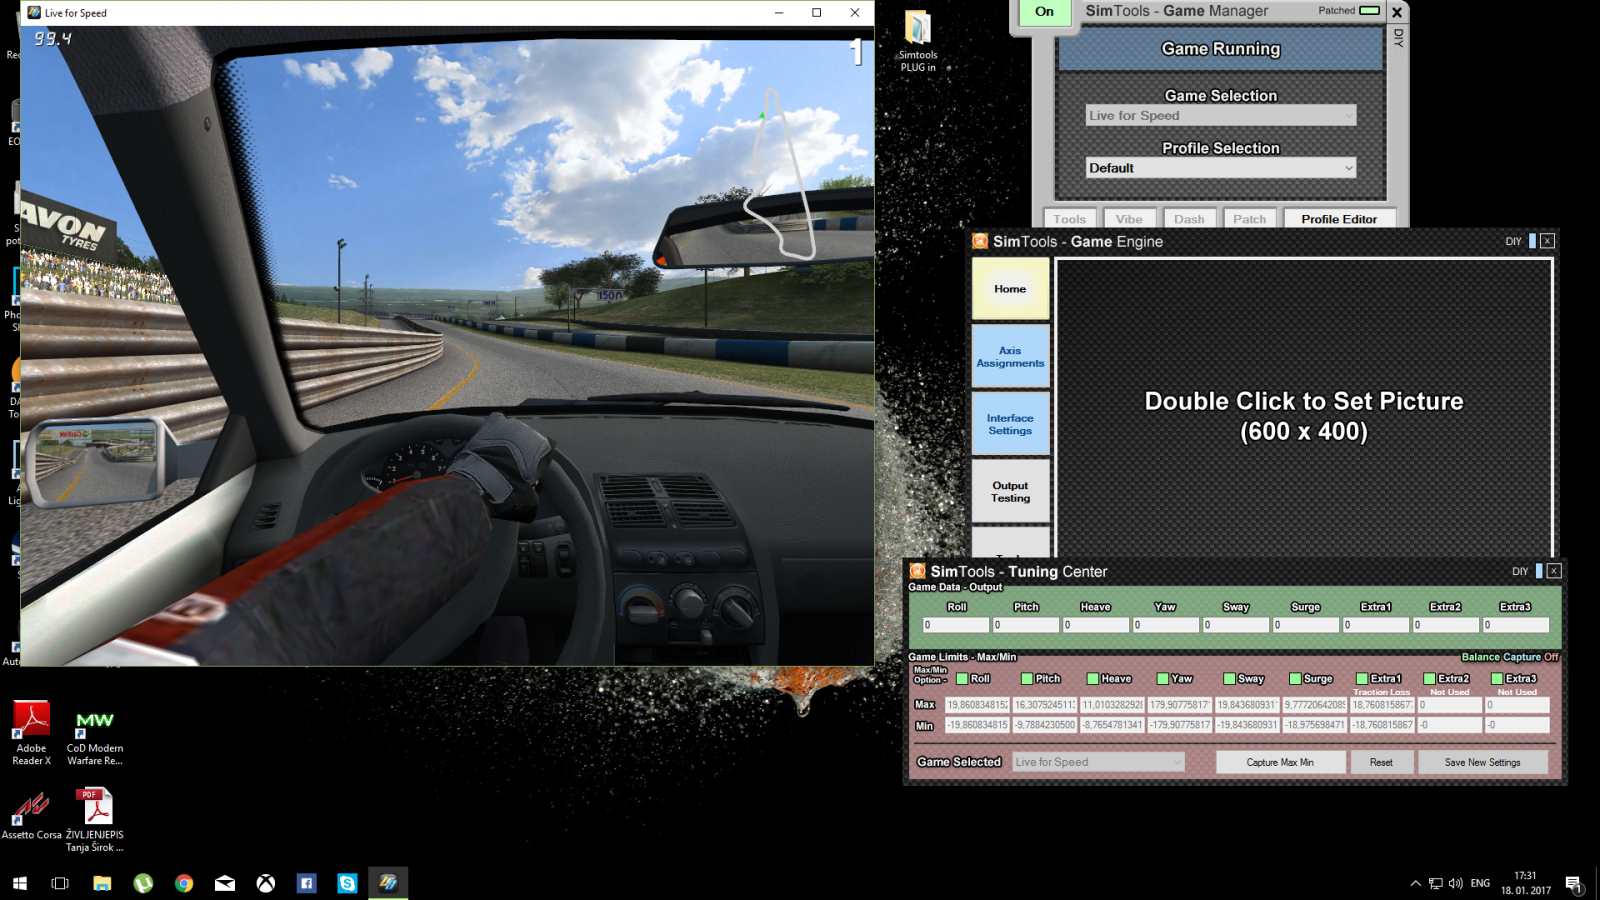This screenshot has width=1600, height=900.
Task: Toggle Roll Max/Min option checkbox
Action: pos(962,679)
